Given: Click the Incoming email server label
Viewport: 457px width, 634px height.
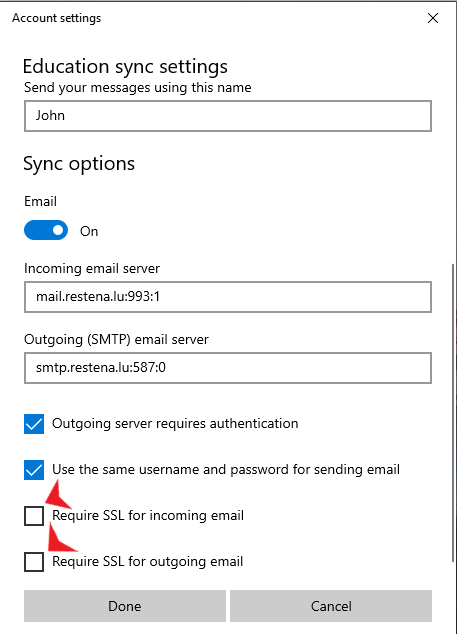Looking at the screenshot, I should [x=92, y=268].
